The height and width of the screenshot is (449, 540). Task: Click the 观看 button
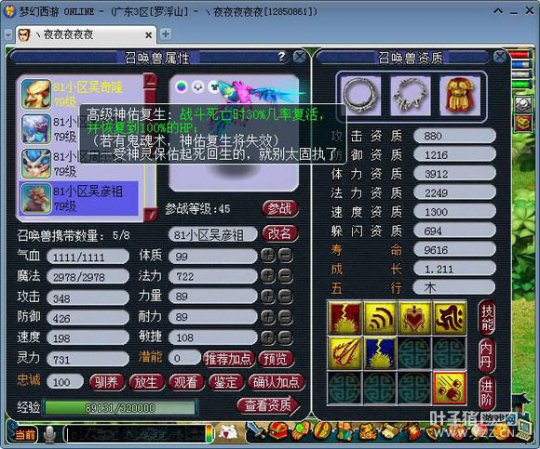click(x=186, y=382)
